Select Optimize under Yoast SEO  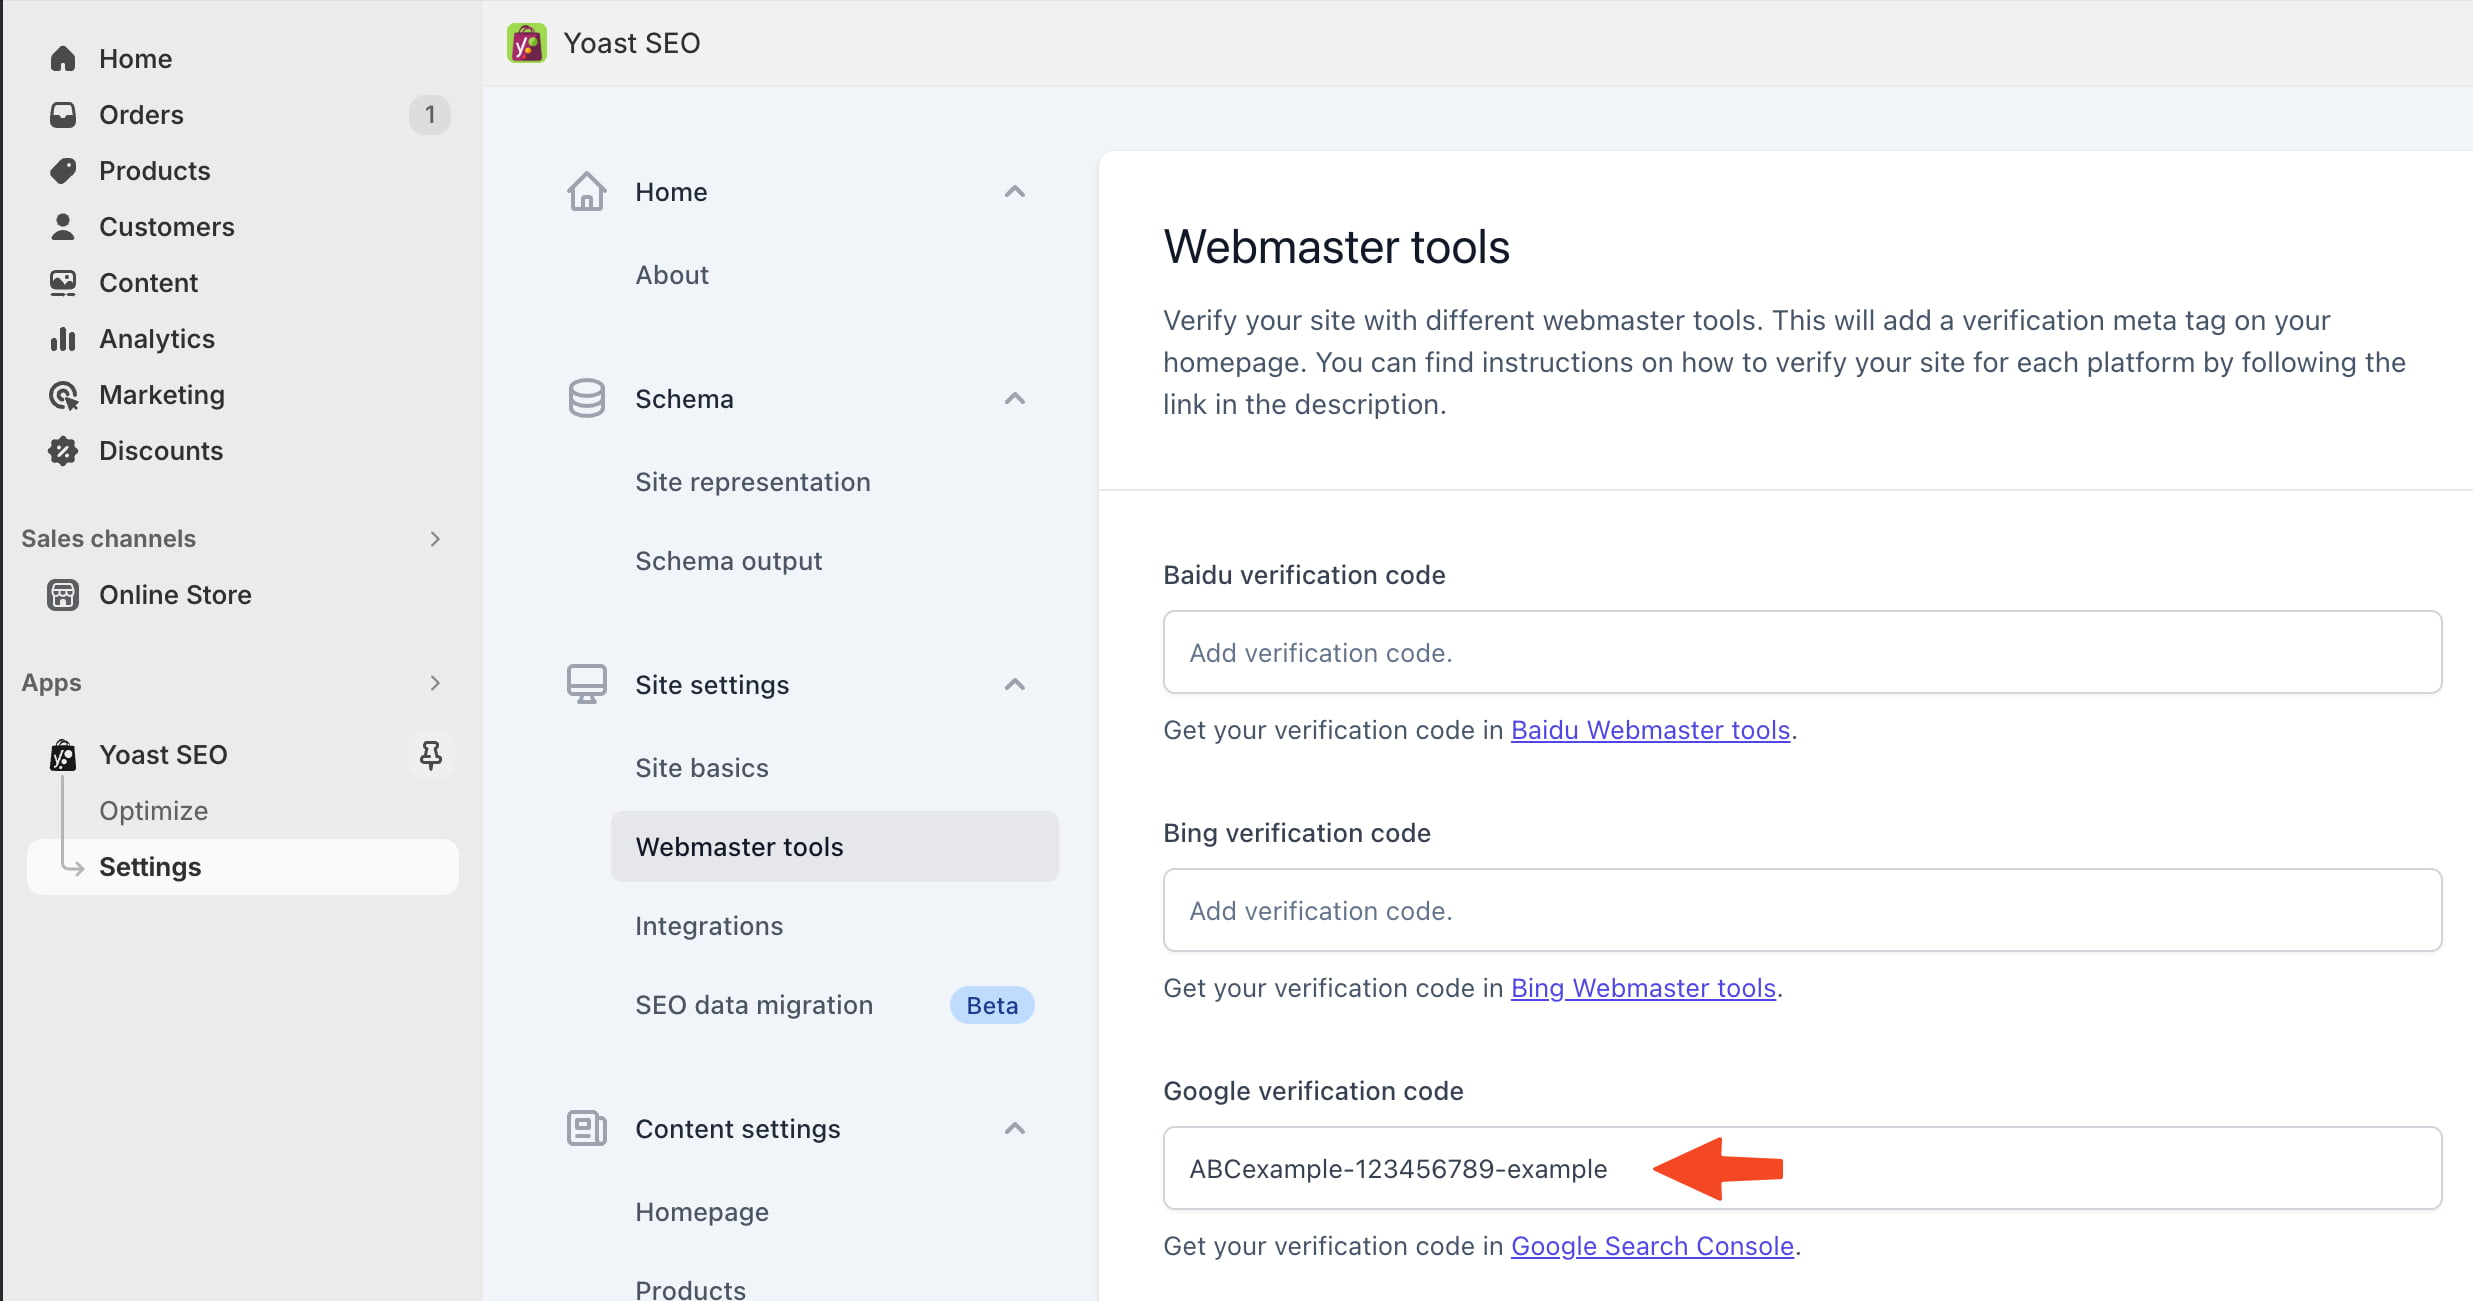[153, 811]
